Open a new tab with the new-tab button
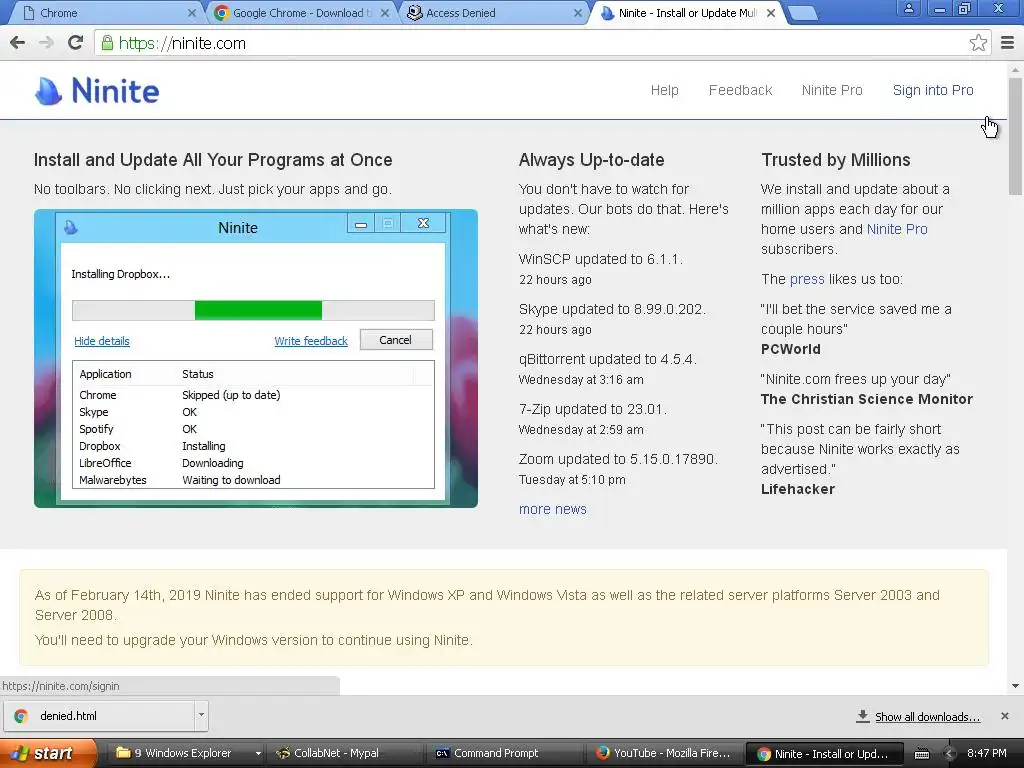This screenshot has height=768, width=1024. click(x=803, y=13)
